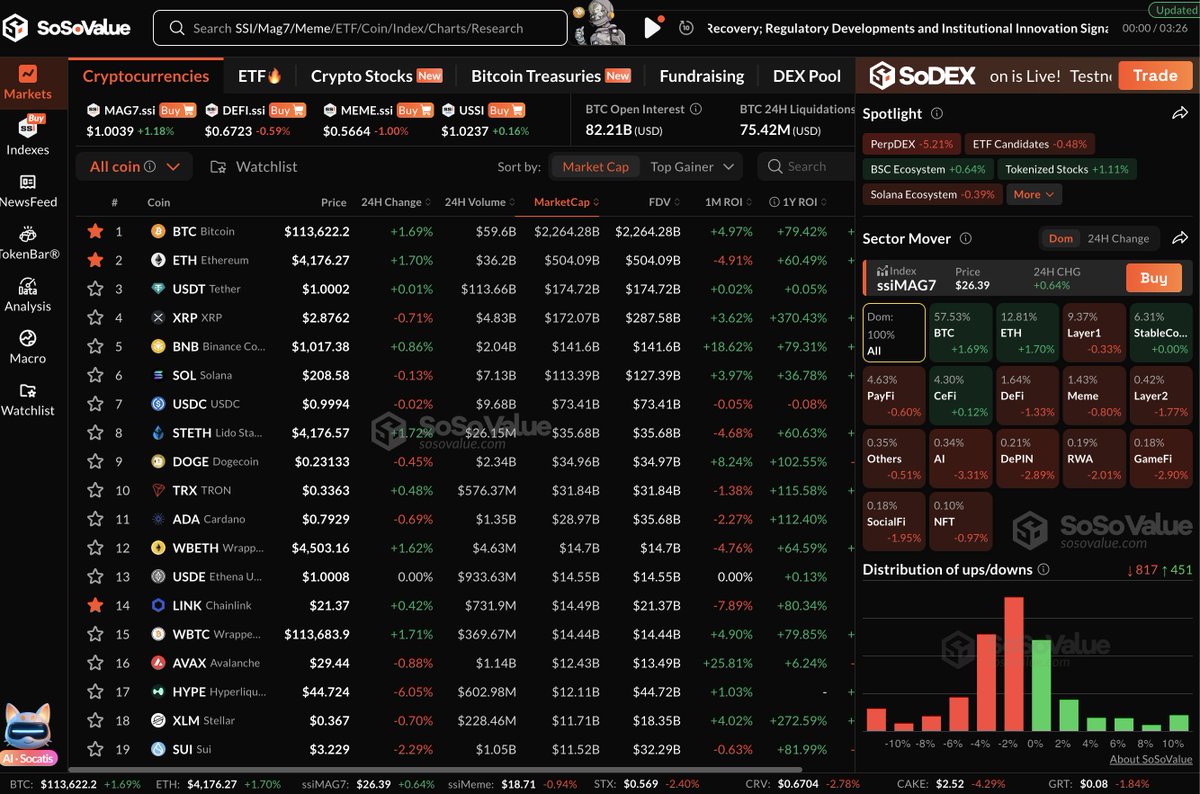Show info for Spotlight
This screenshot has height=794, width=1200.
pyautogui.click(x=937, y=114)
